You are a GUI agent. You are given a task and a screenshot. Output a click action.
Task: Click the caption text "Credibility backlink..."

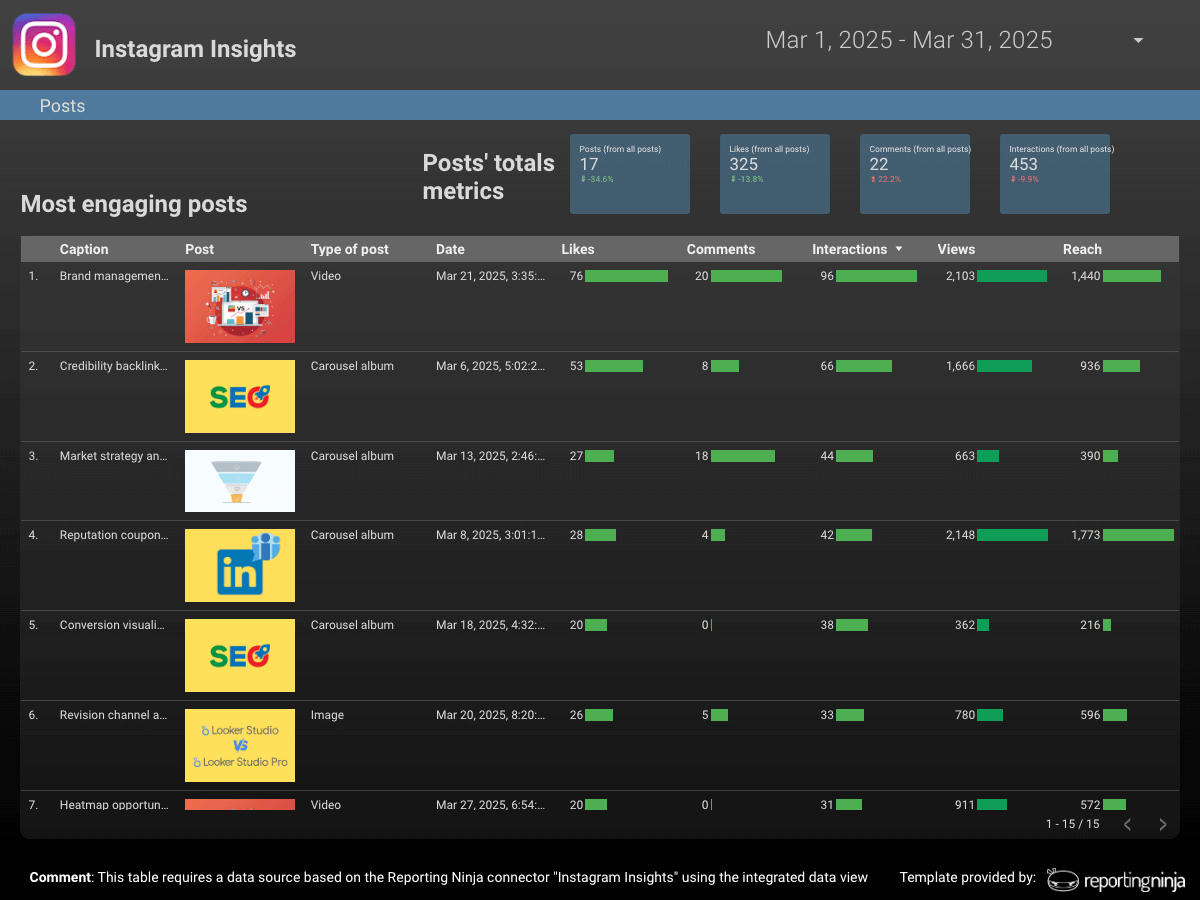coord(114,366)
